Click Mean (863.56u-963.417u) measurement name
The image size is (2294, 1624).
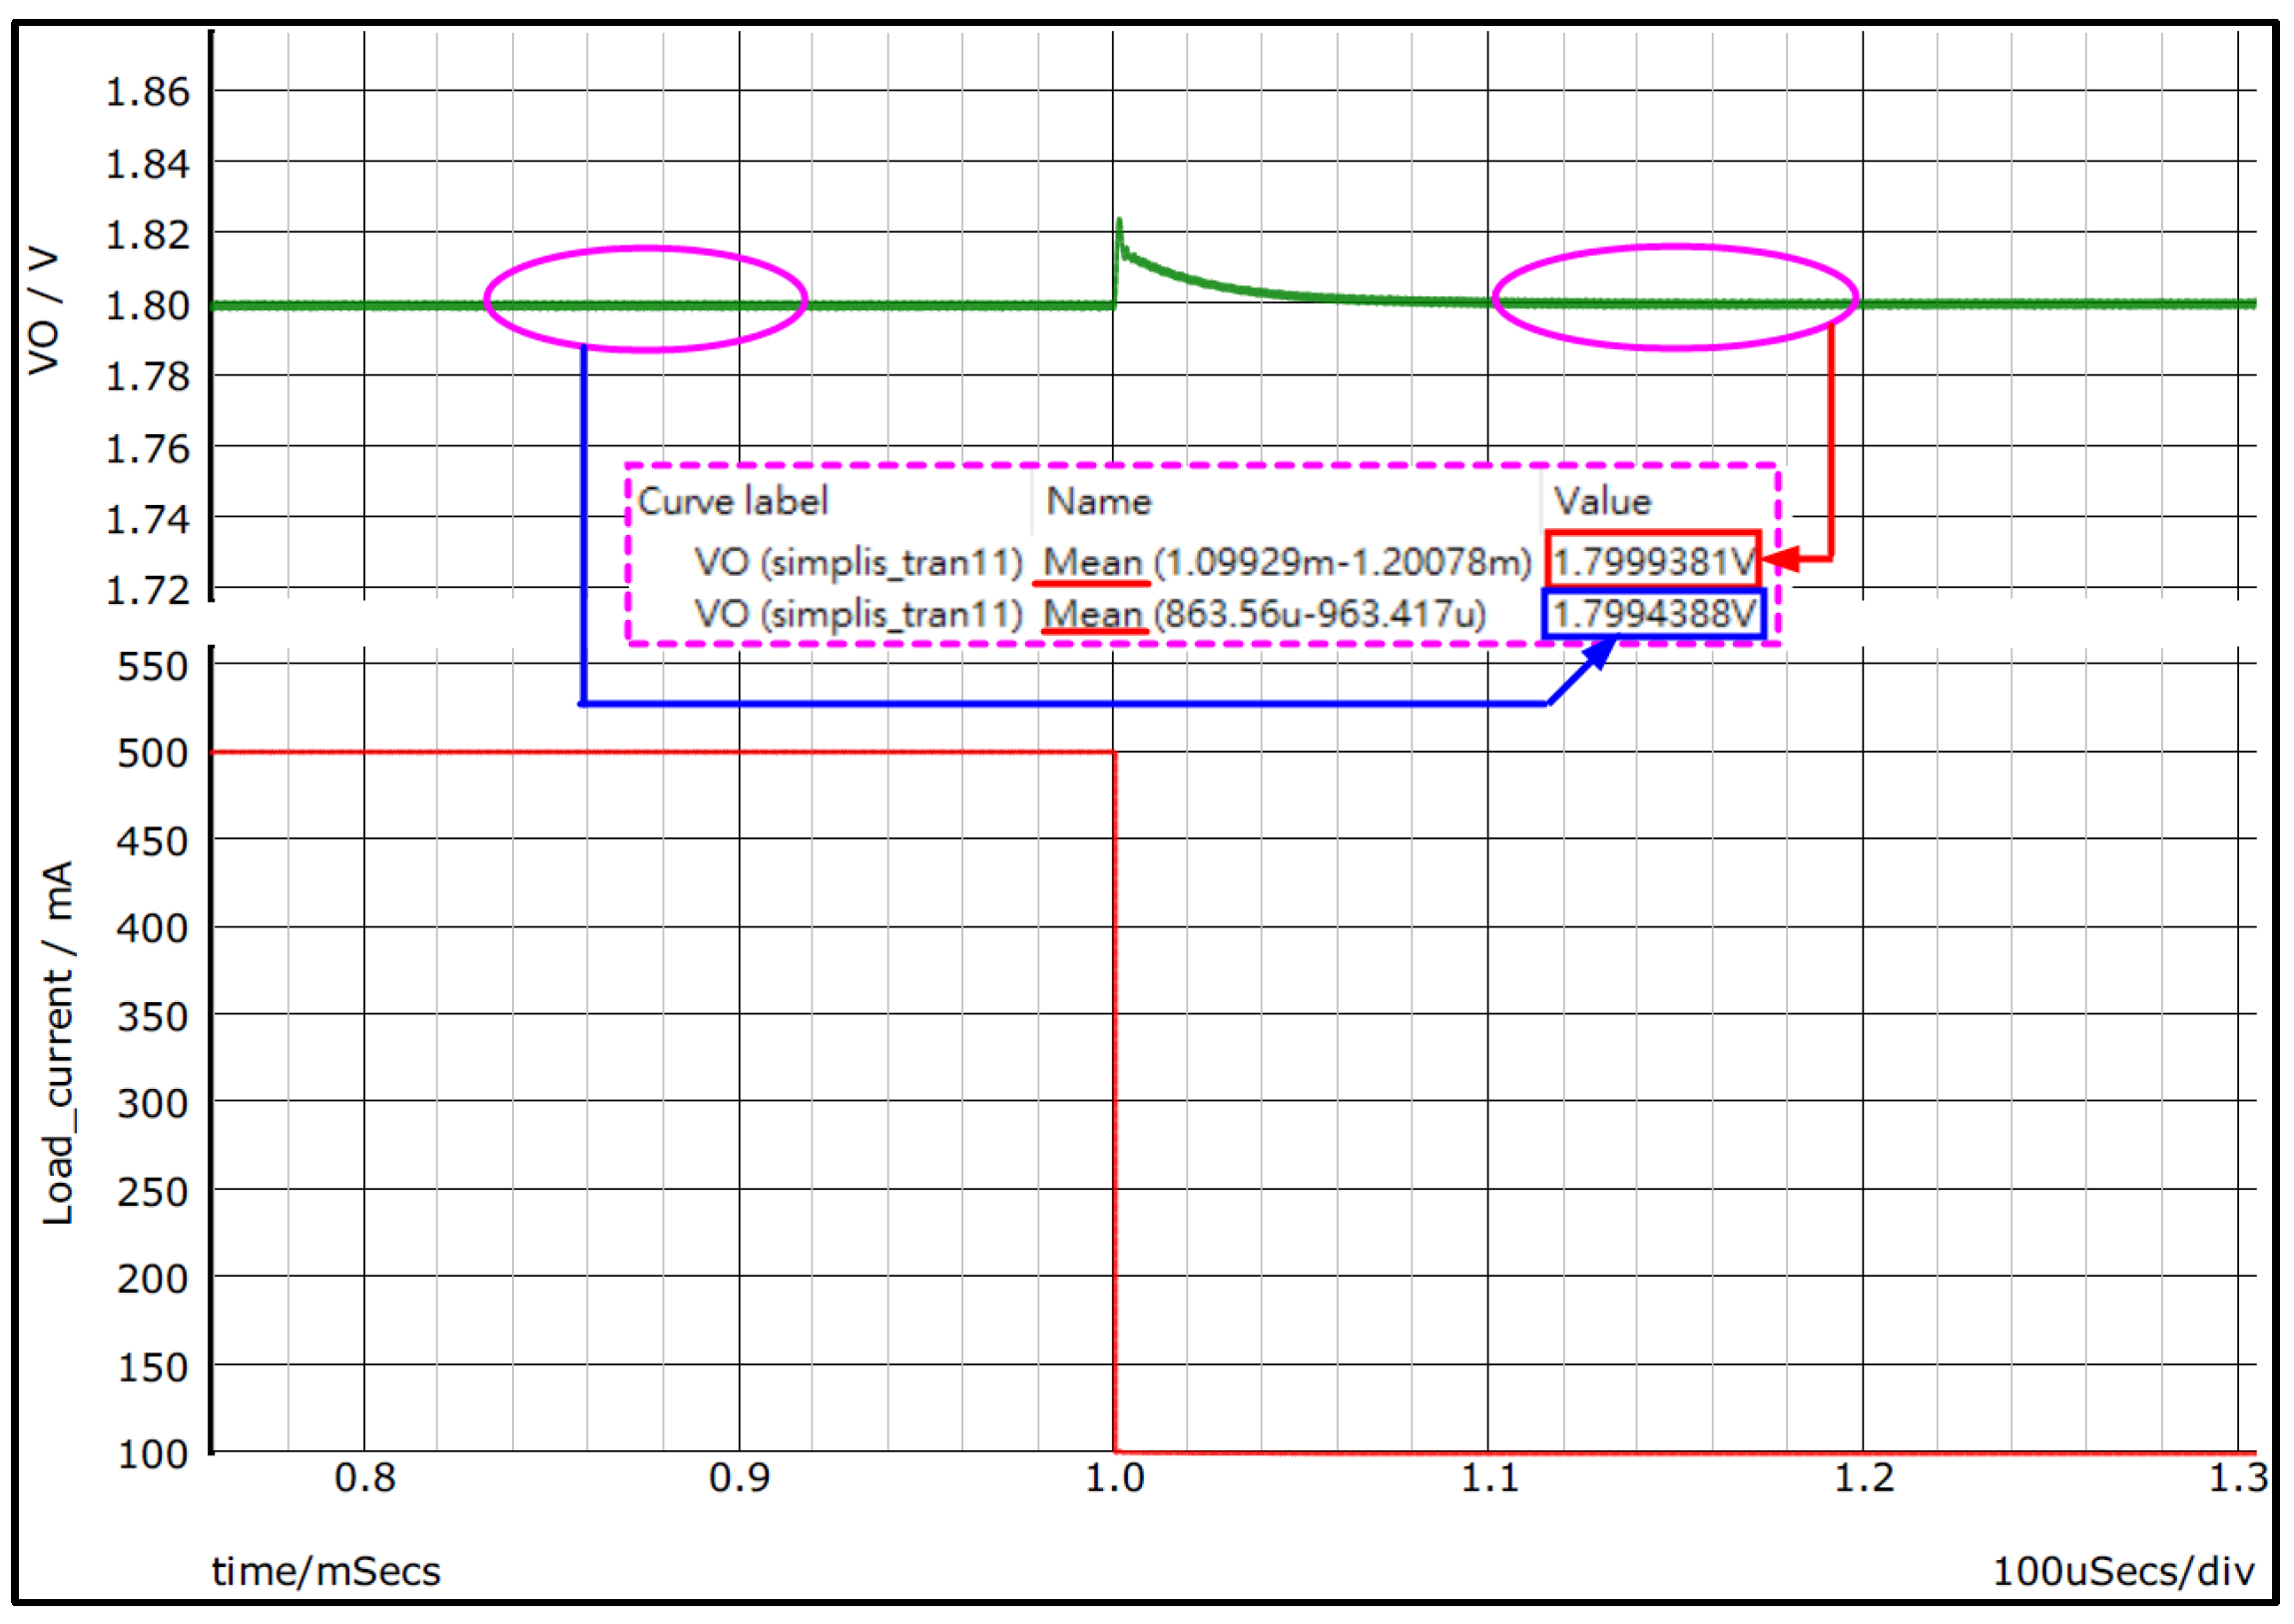click(x=1264, y=614)
